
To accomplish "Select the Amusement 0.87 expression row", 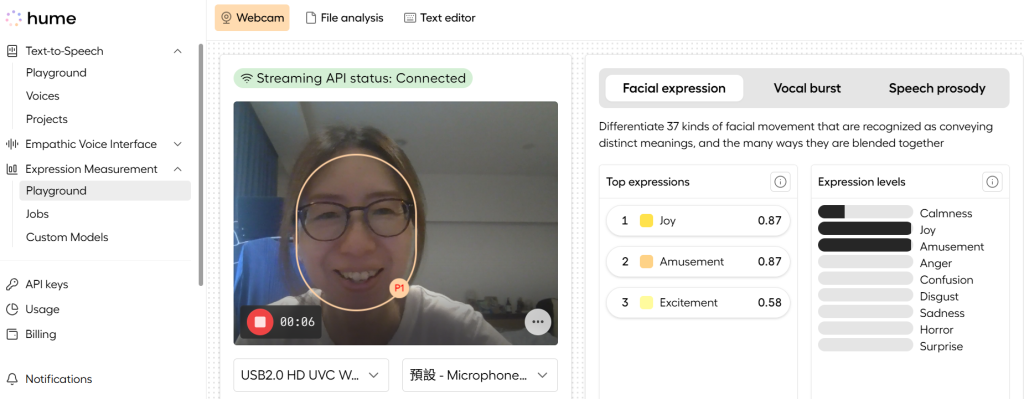I will tap(698, 262).
